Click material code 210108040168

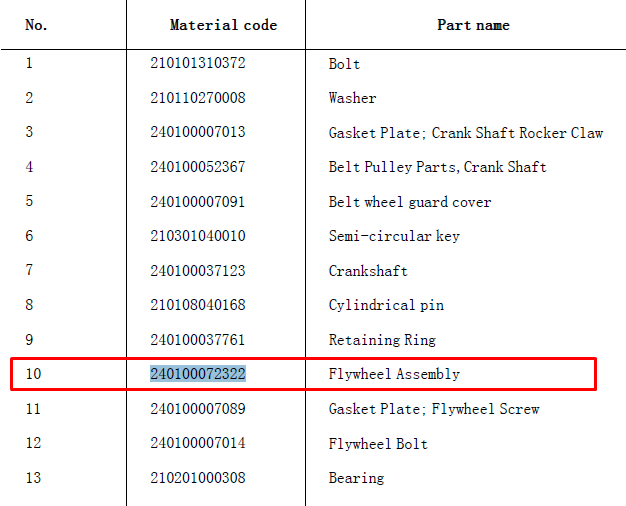198,305
